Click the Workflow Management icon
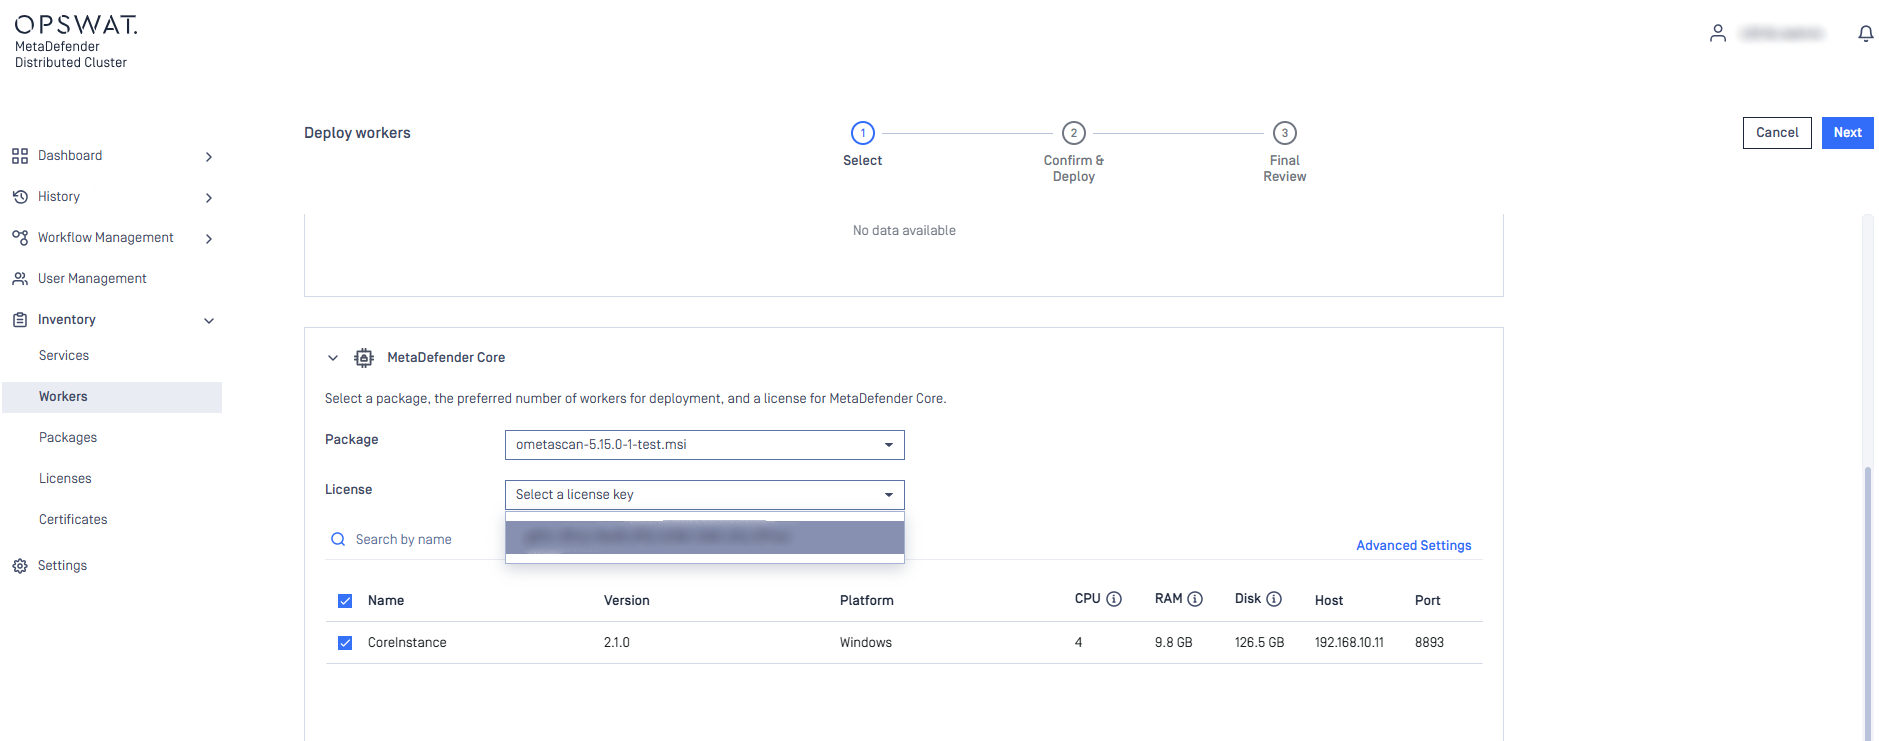This screenshot has width=1879, height=741. 20,238
